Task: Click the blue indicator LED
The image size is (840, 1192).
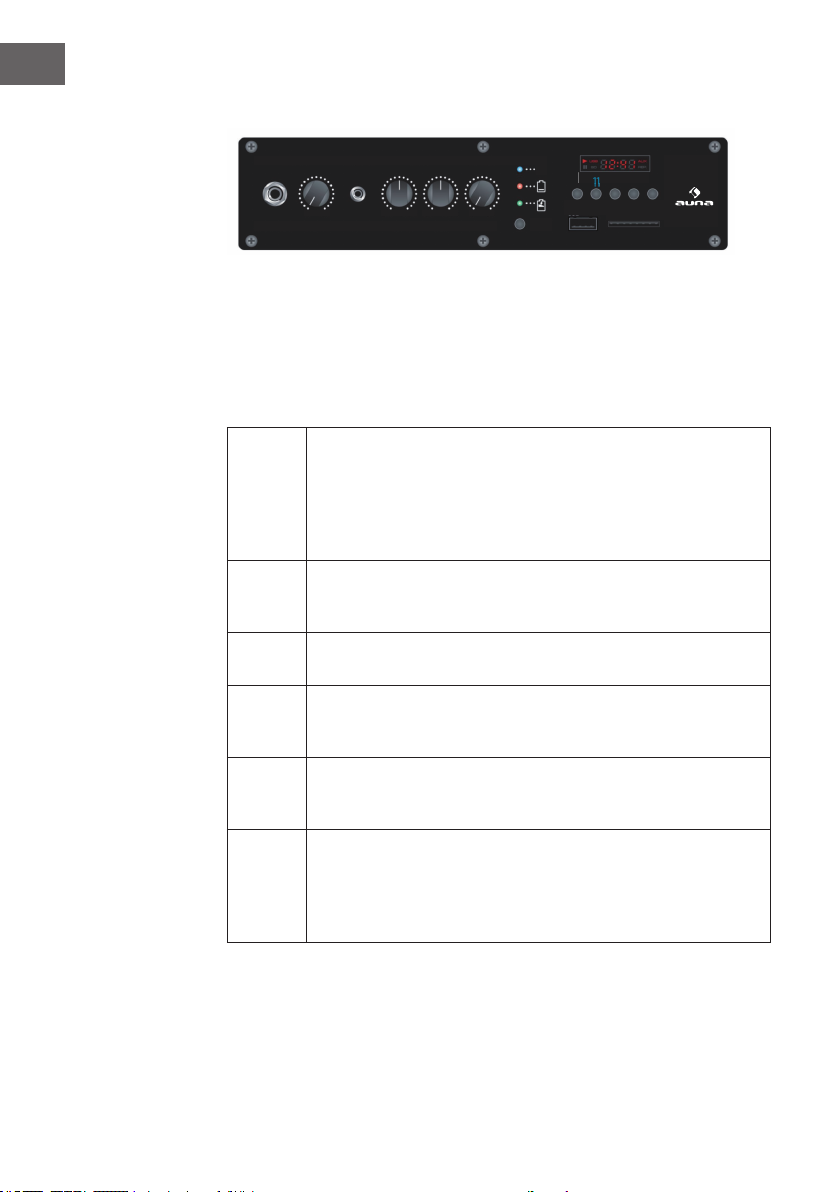Action: (x=520, y=170)
